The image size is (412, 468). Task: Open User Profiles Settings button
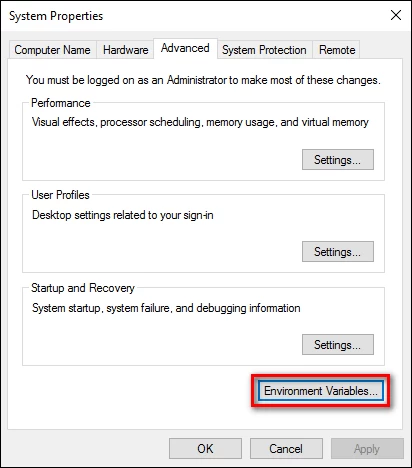[x=338, y=252]
